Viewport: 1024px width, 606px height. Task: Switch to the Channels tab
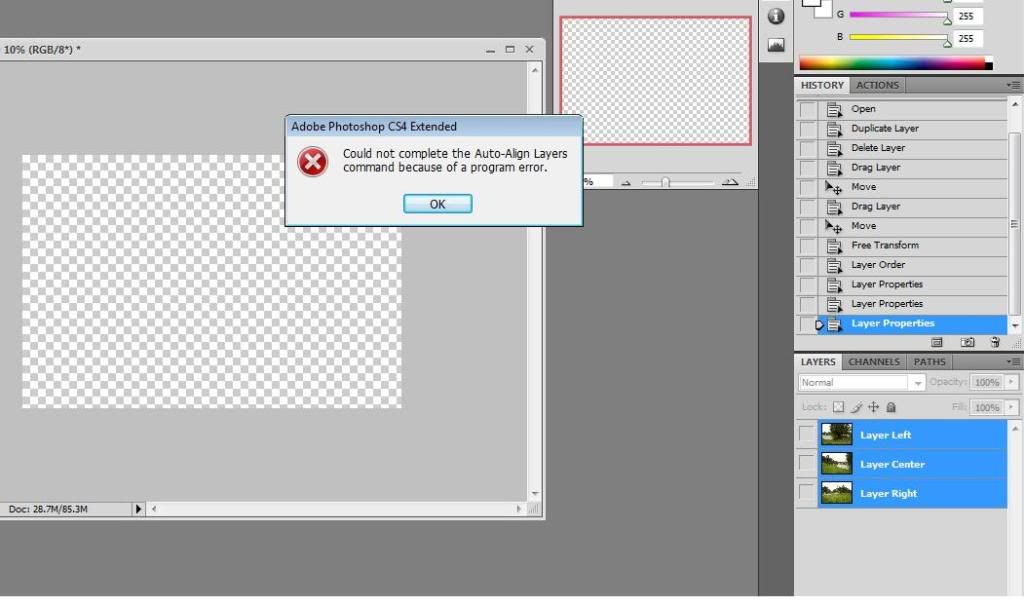click(874, 362)
